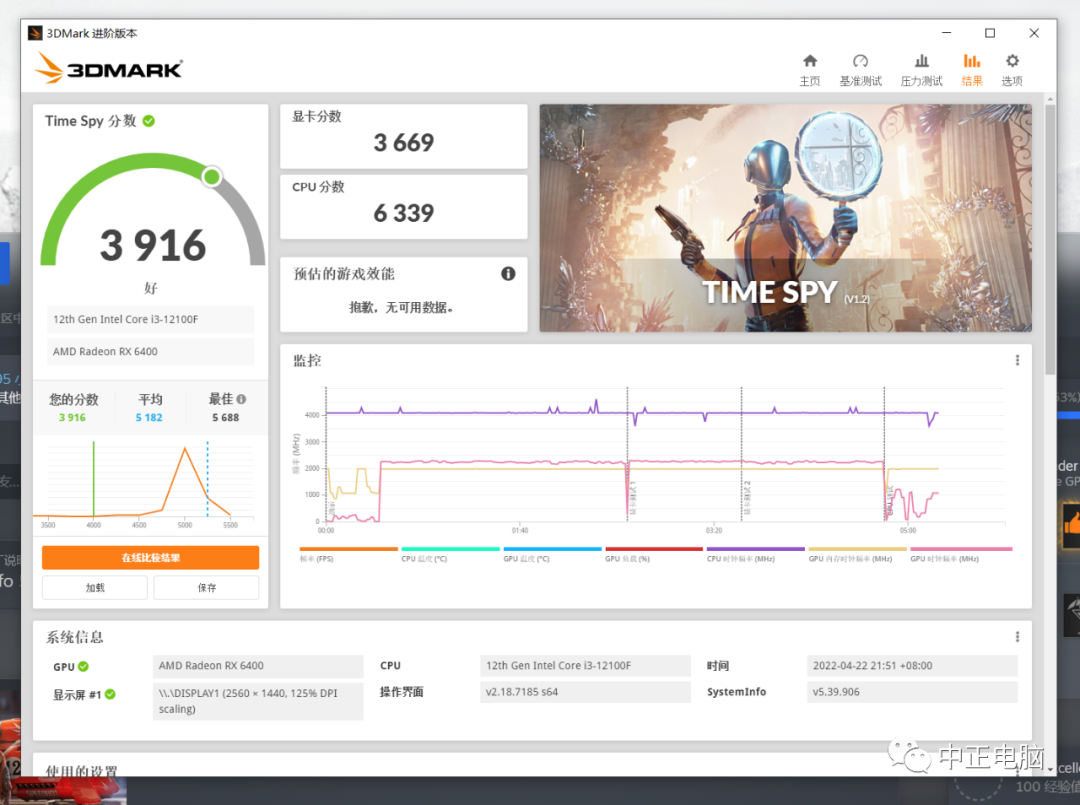Toggle 帧率 (FPS) legend in monitoring chart

(x=348, y=554)
